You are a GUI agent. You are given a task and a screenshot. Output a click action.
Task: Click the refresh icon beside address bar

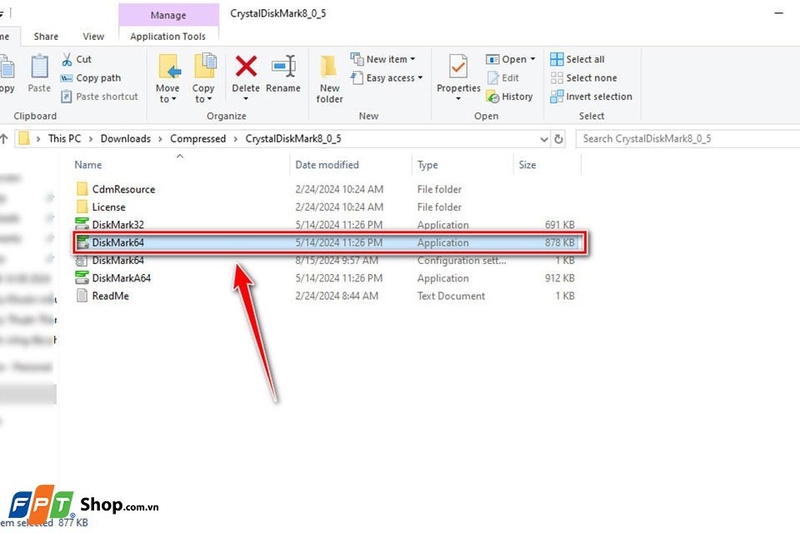[559, 139]
